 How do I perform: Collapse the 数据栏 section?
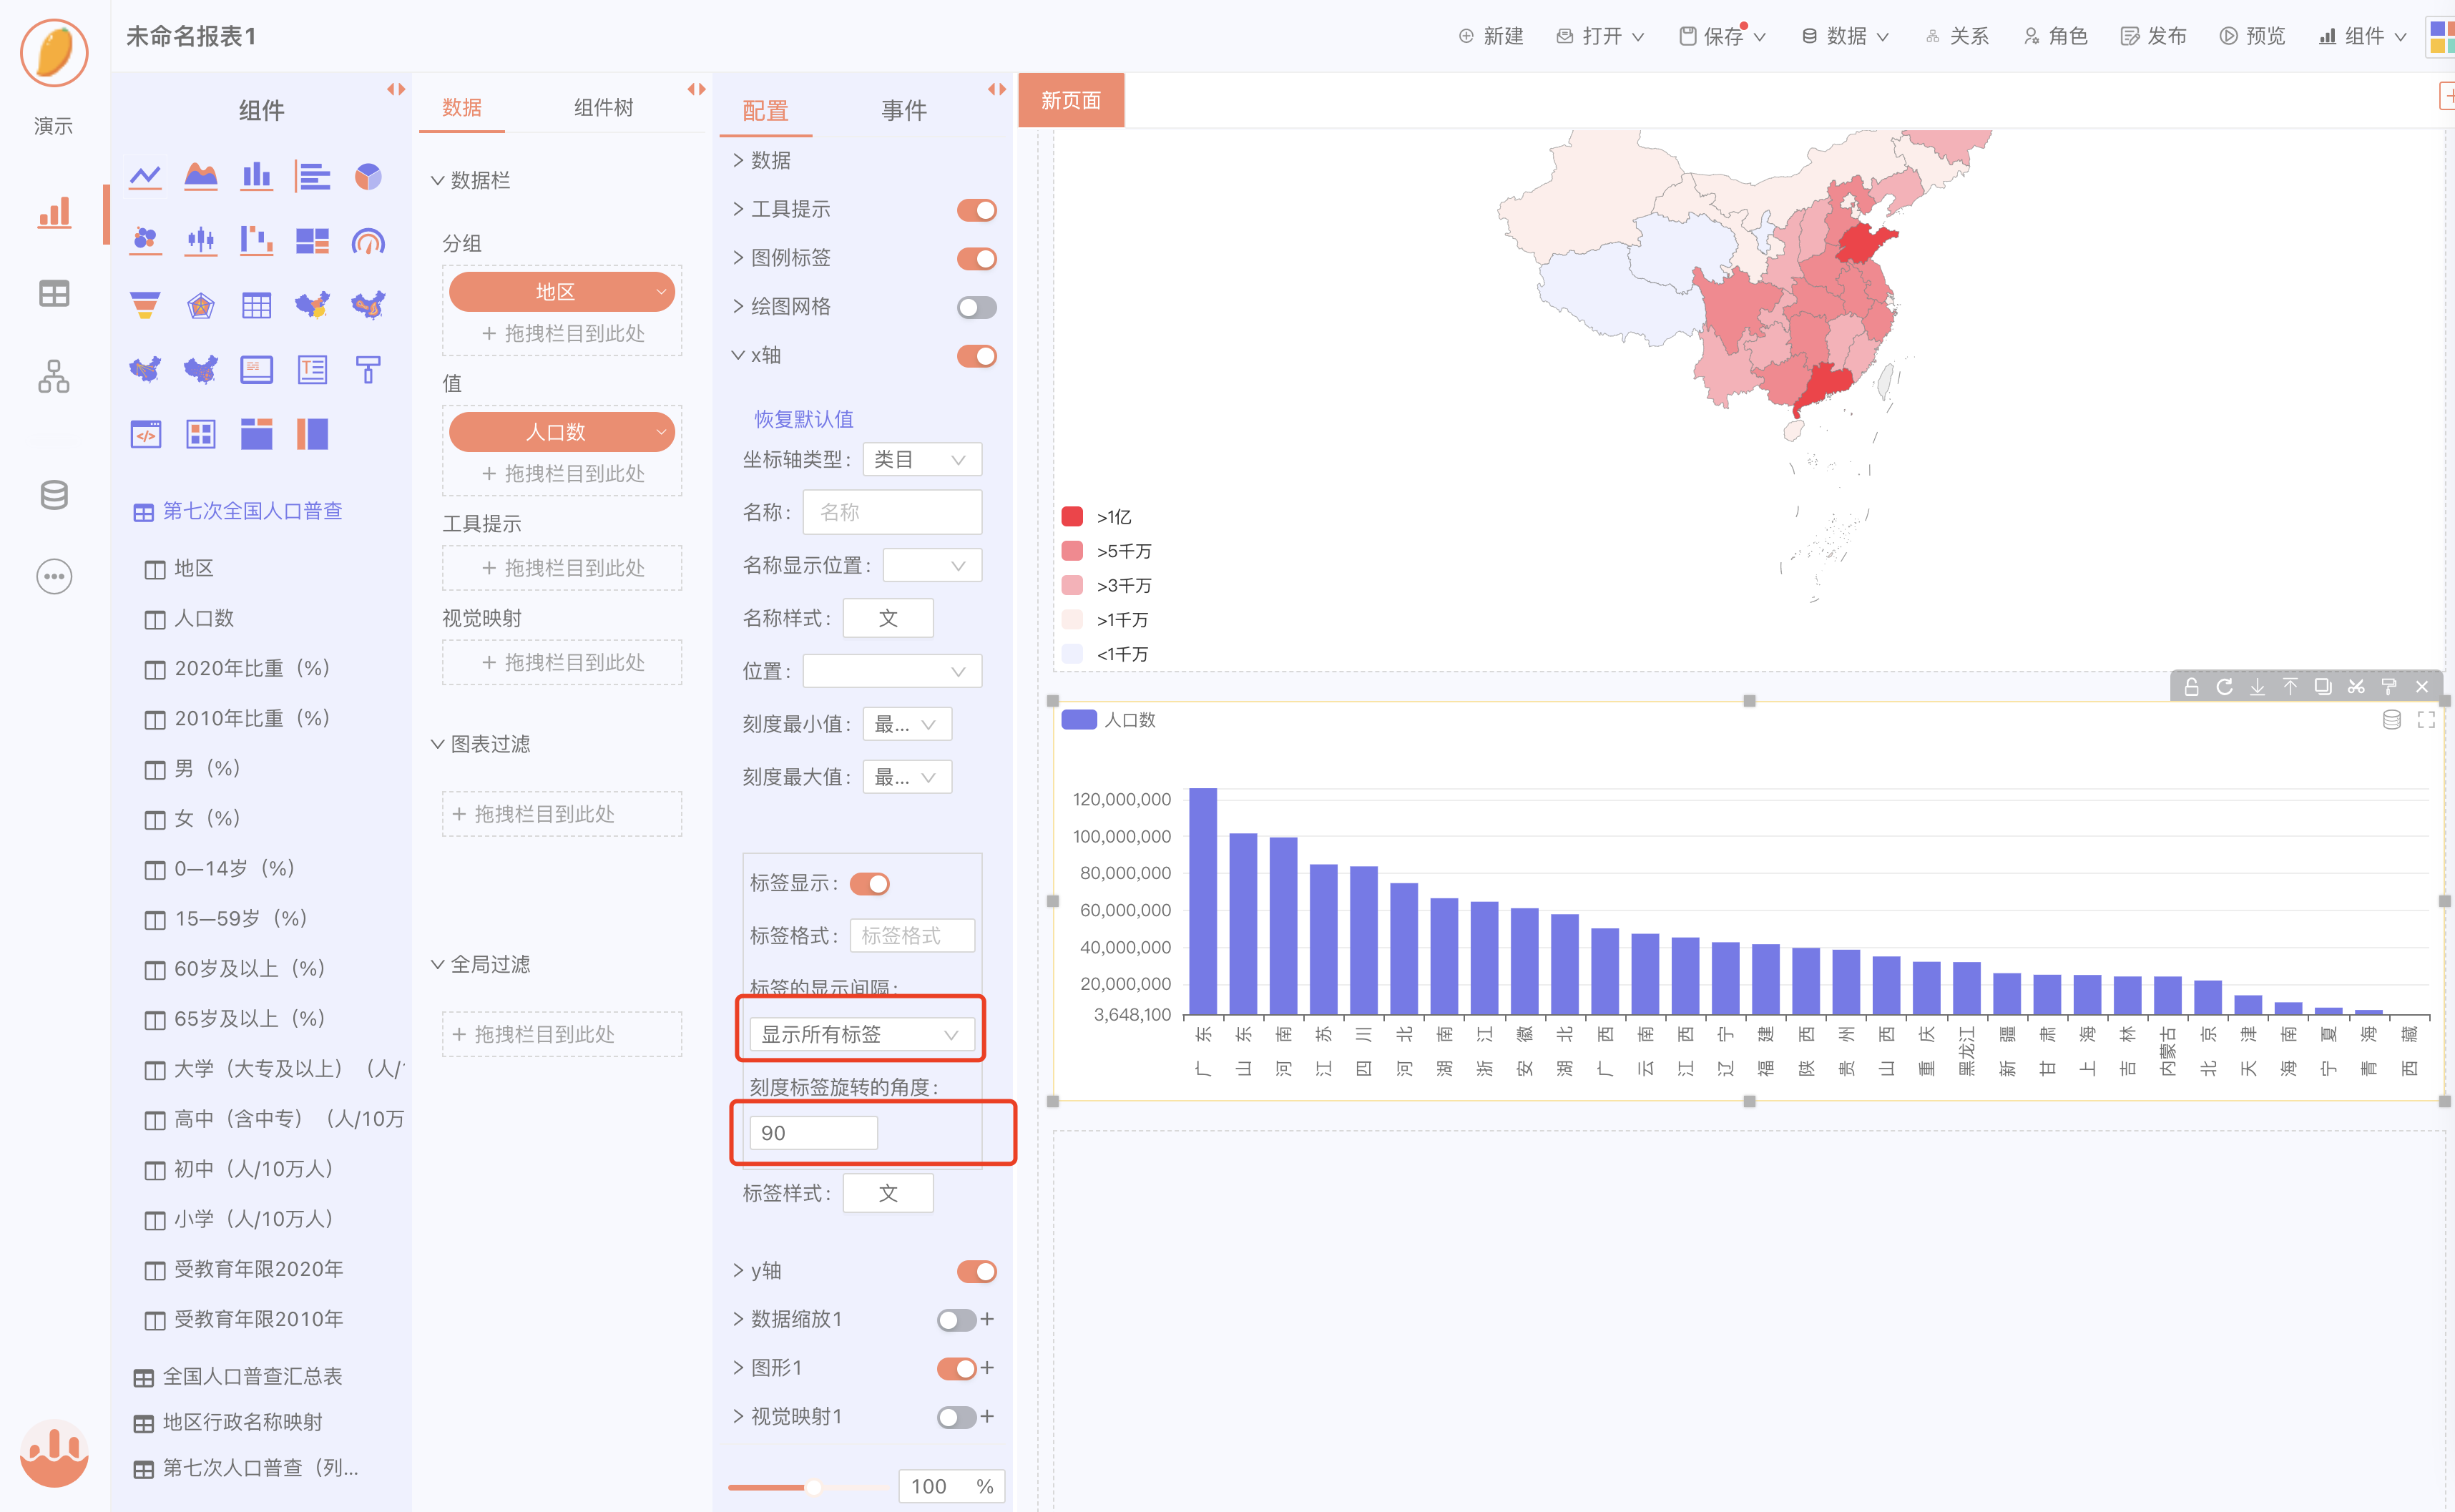471,180
